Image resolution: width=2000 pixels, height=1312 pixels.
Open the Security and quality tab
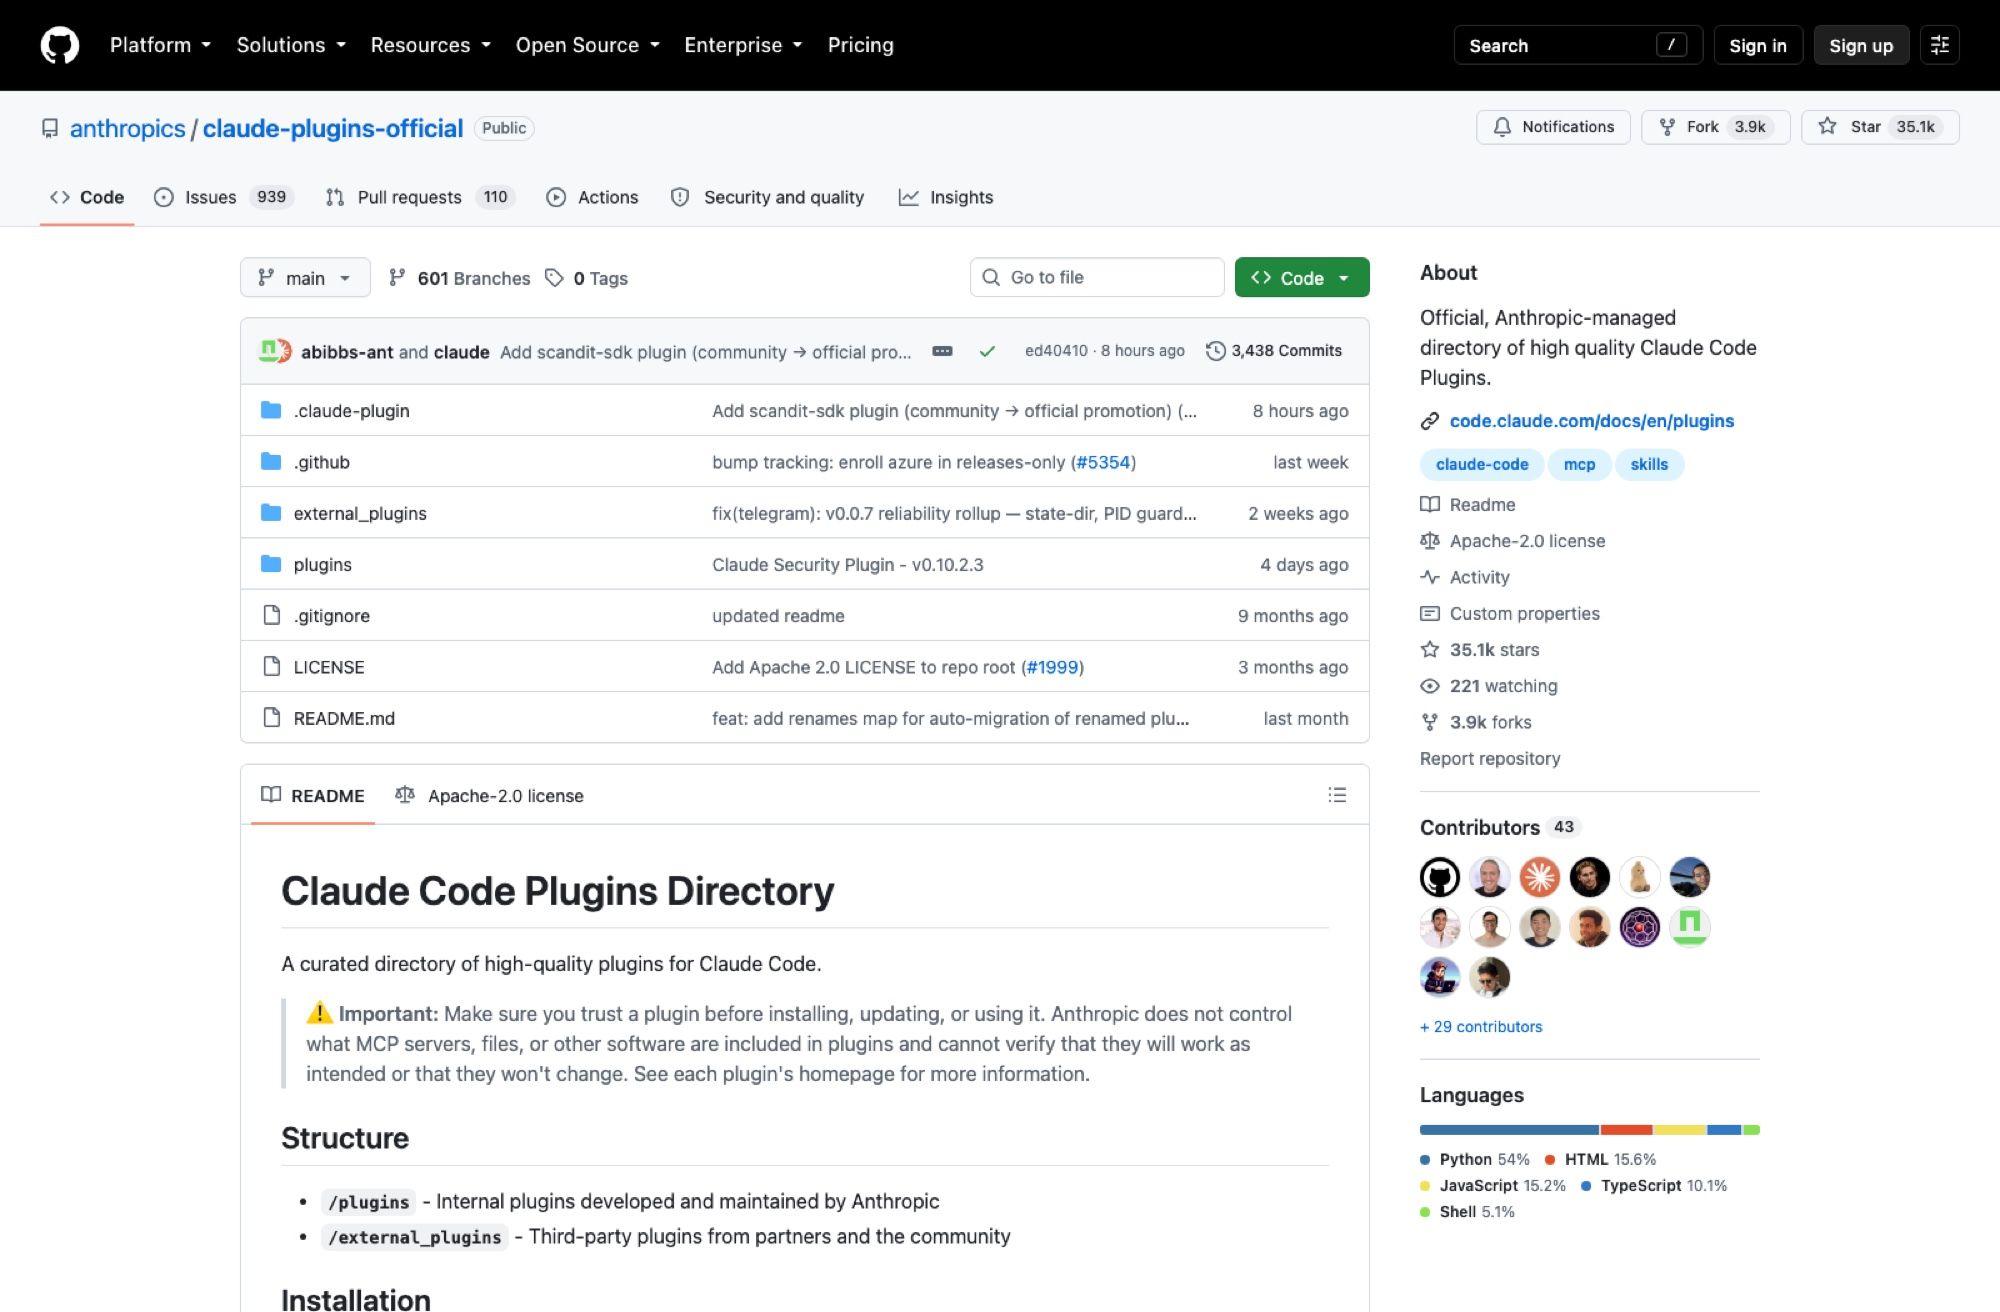[767, 197]
